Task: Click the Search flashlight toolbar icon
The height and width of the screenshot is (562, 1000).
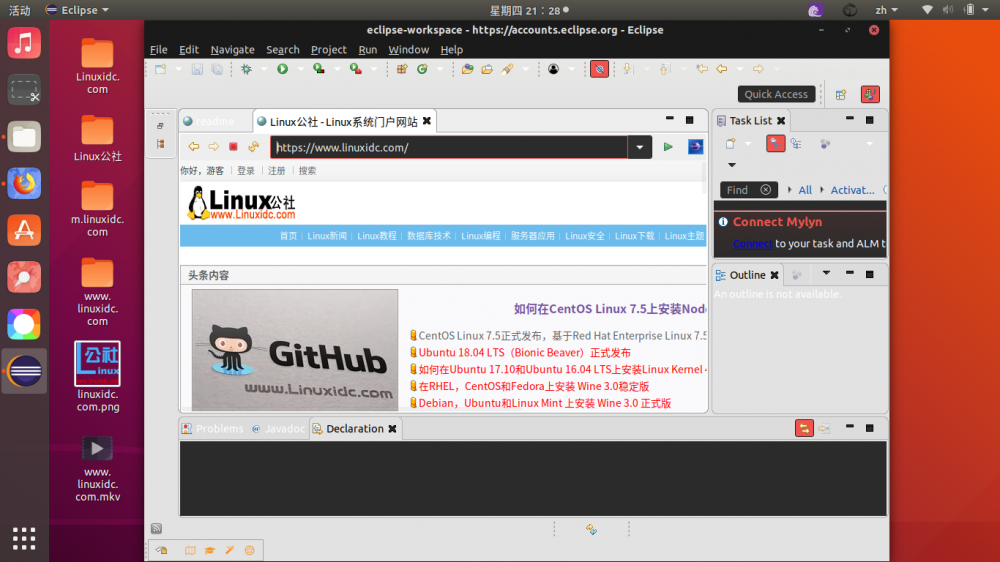Action: click(508, 69)
